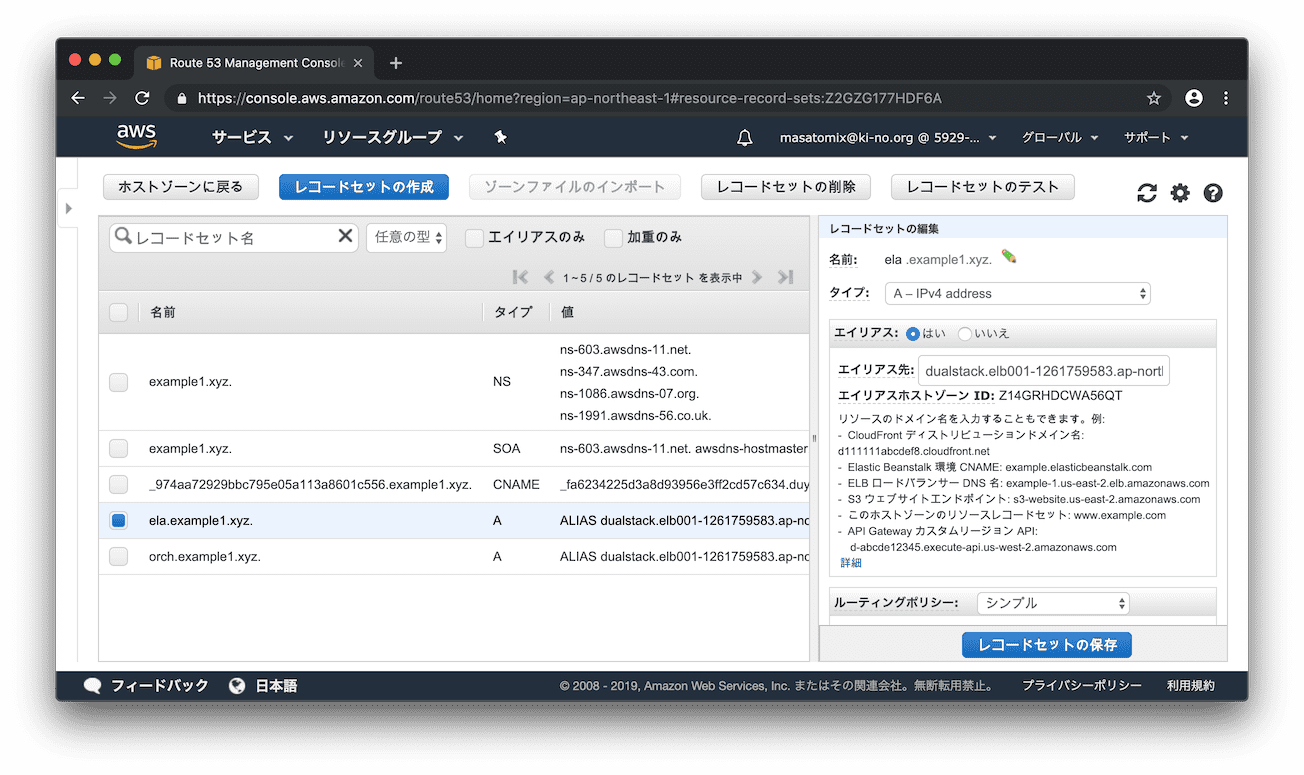Edit the record name with pencil icon

click(x=1008, y=257)
